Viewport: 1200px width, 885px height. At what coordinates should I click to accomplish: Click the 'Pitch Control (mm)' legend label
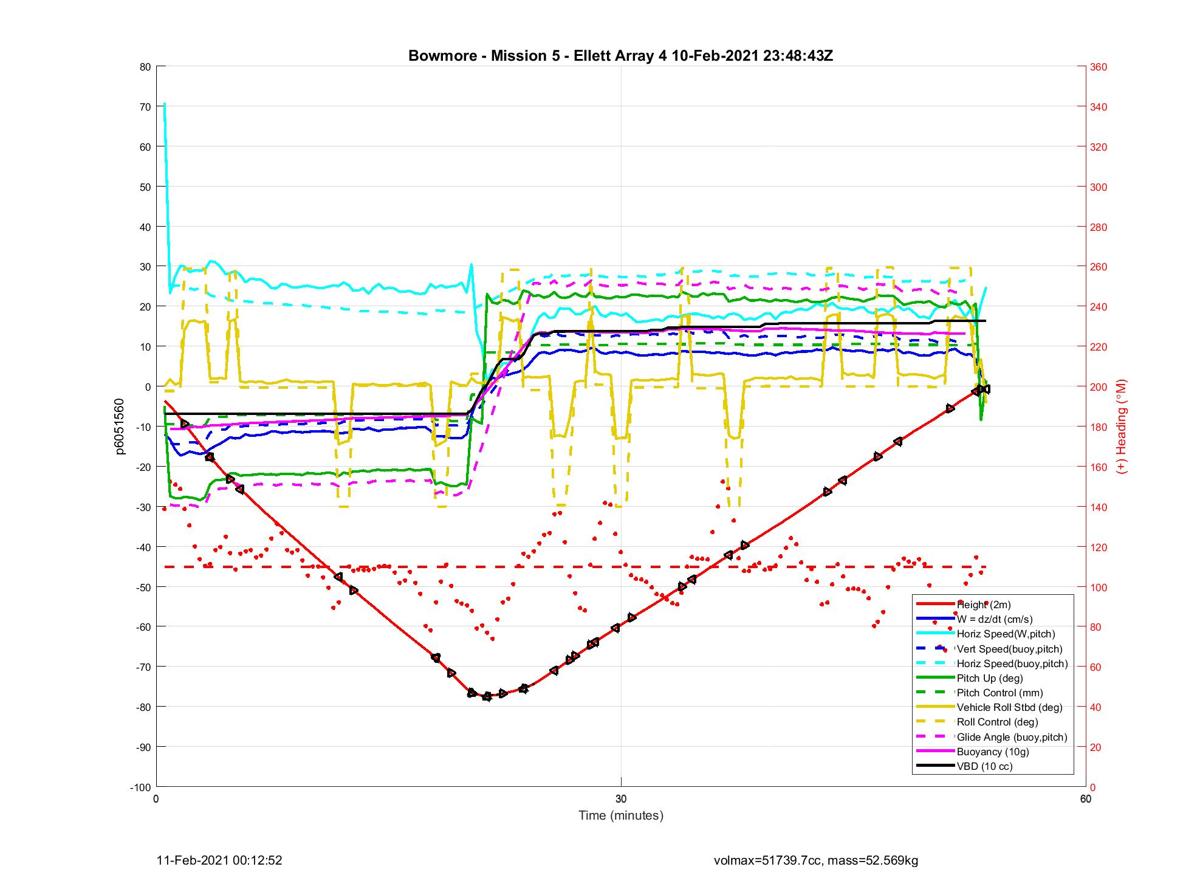click(x=1000, y=693)
